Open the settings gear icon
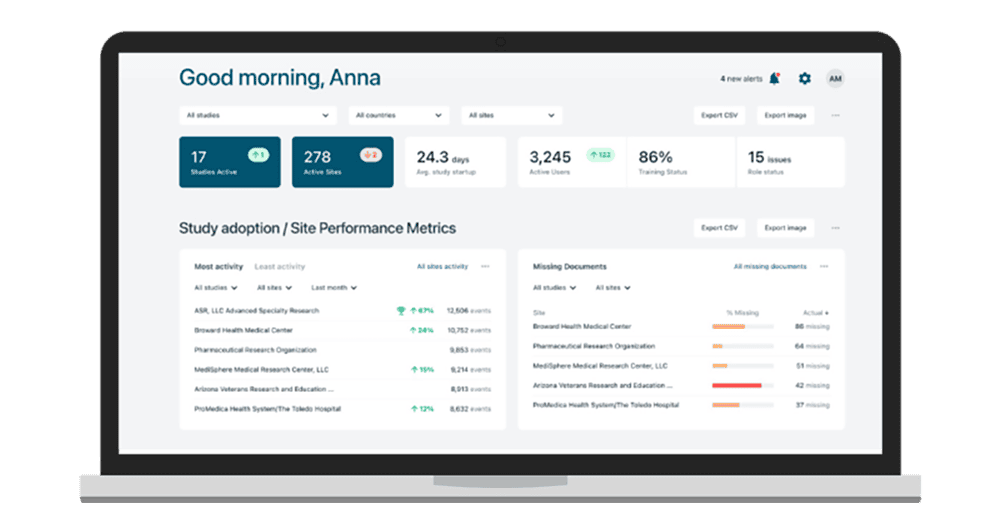This screenshot has height=519, width=1000. tap(805, 78)
